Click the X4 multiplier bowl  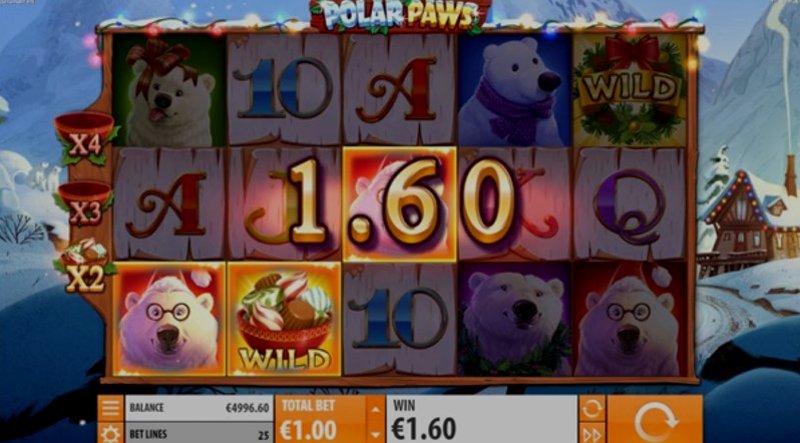click(85, 137)
